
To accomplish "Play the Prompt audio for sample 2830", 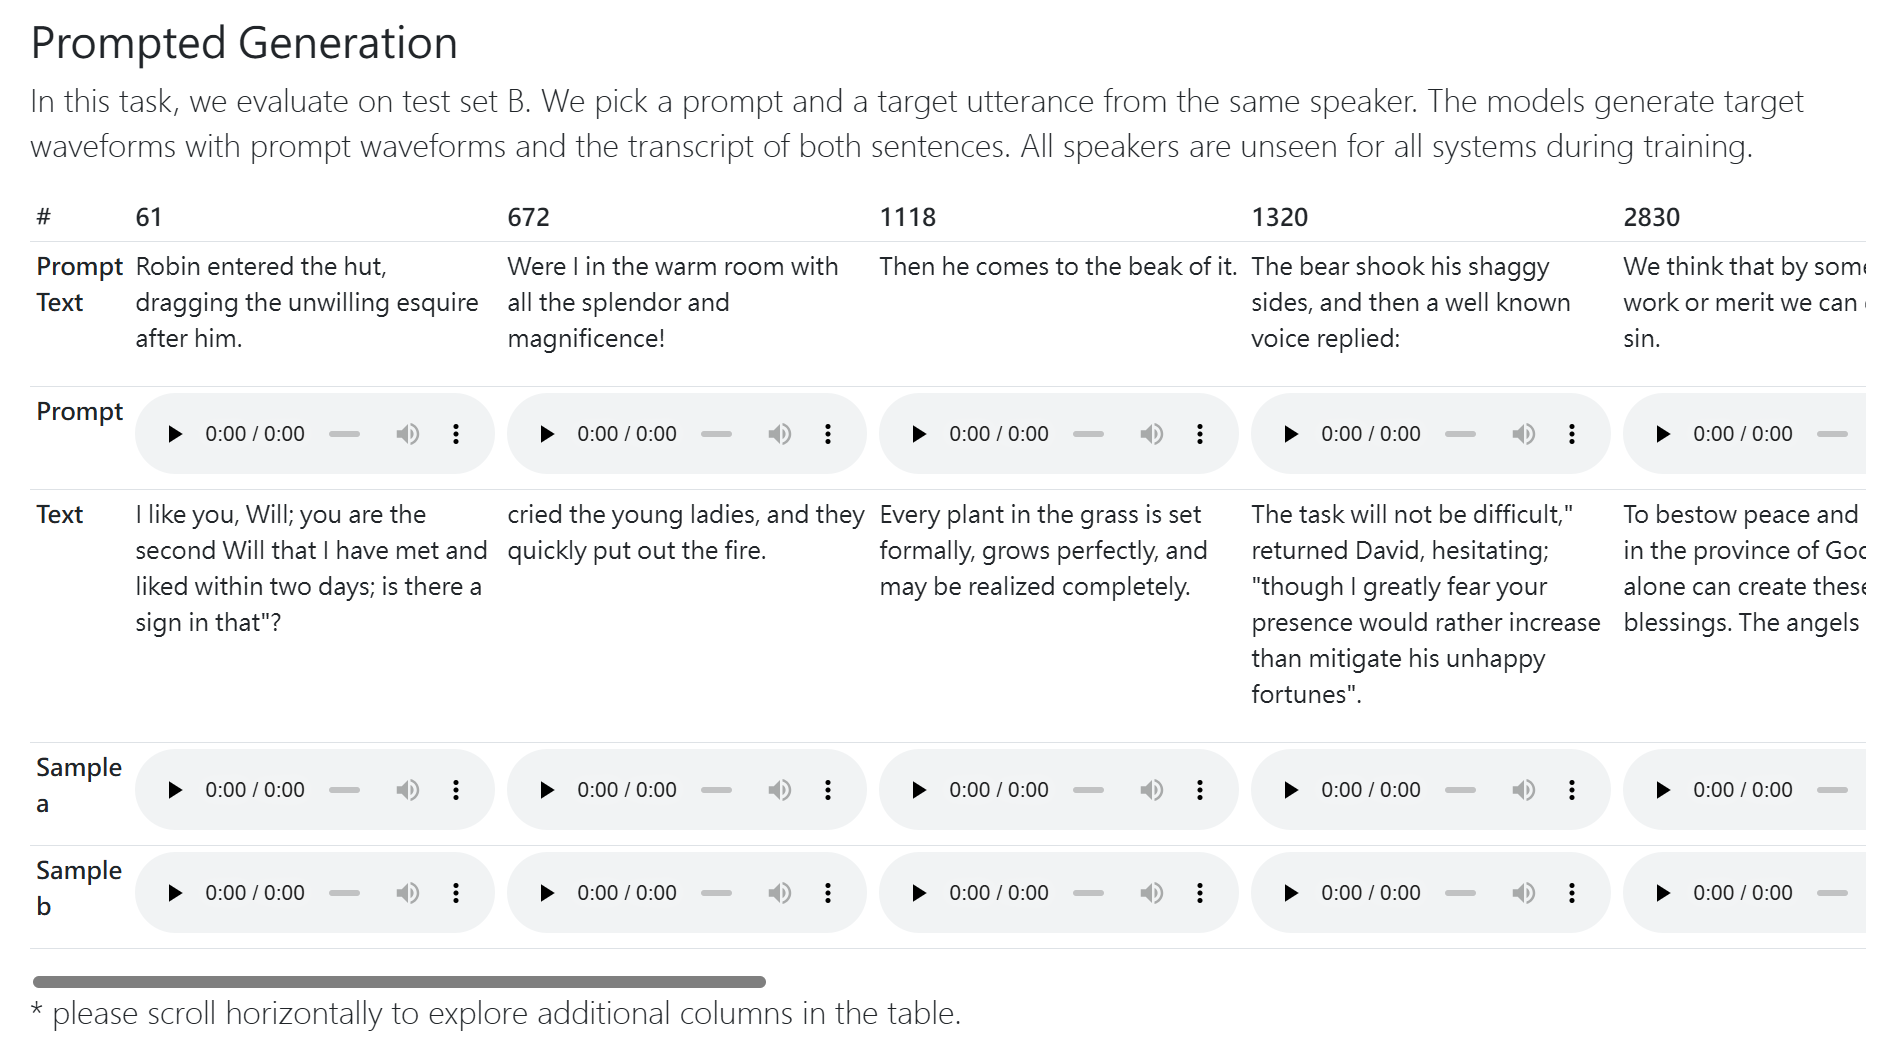I will click(x=1663, y=434).
